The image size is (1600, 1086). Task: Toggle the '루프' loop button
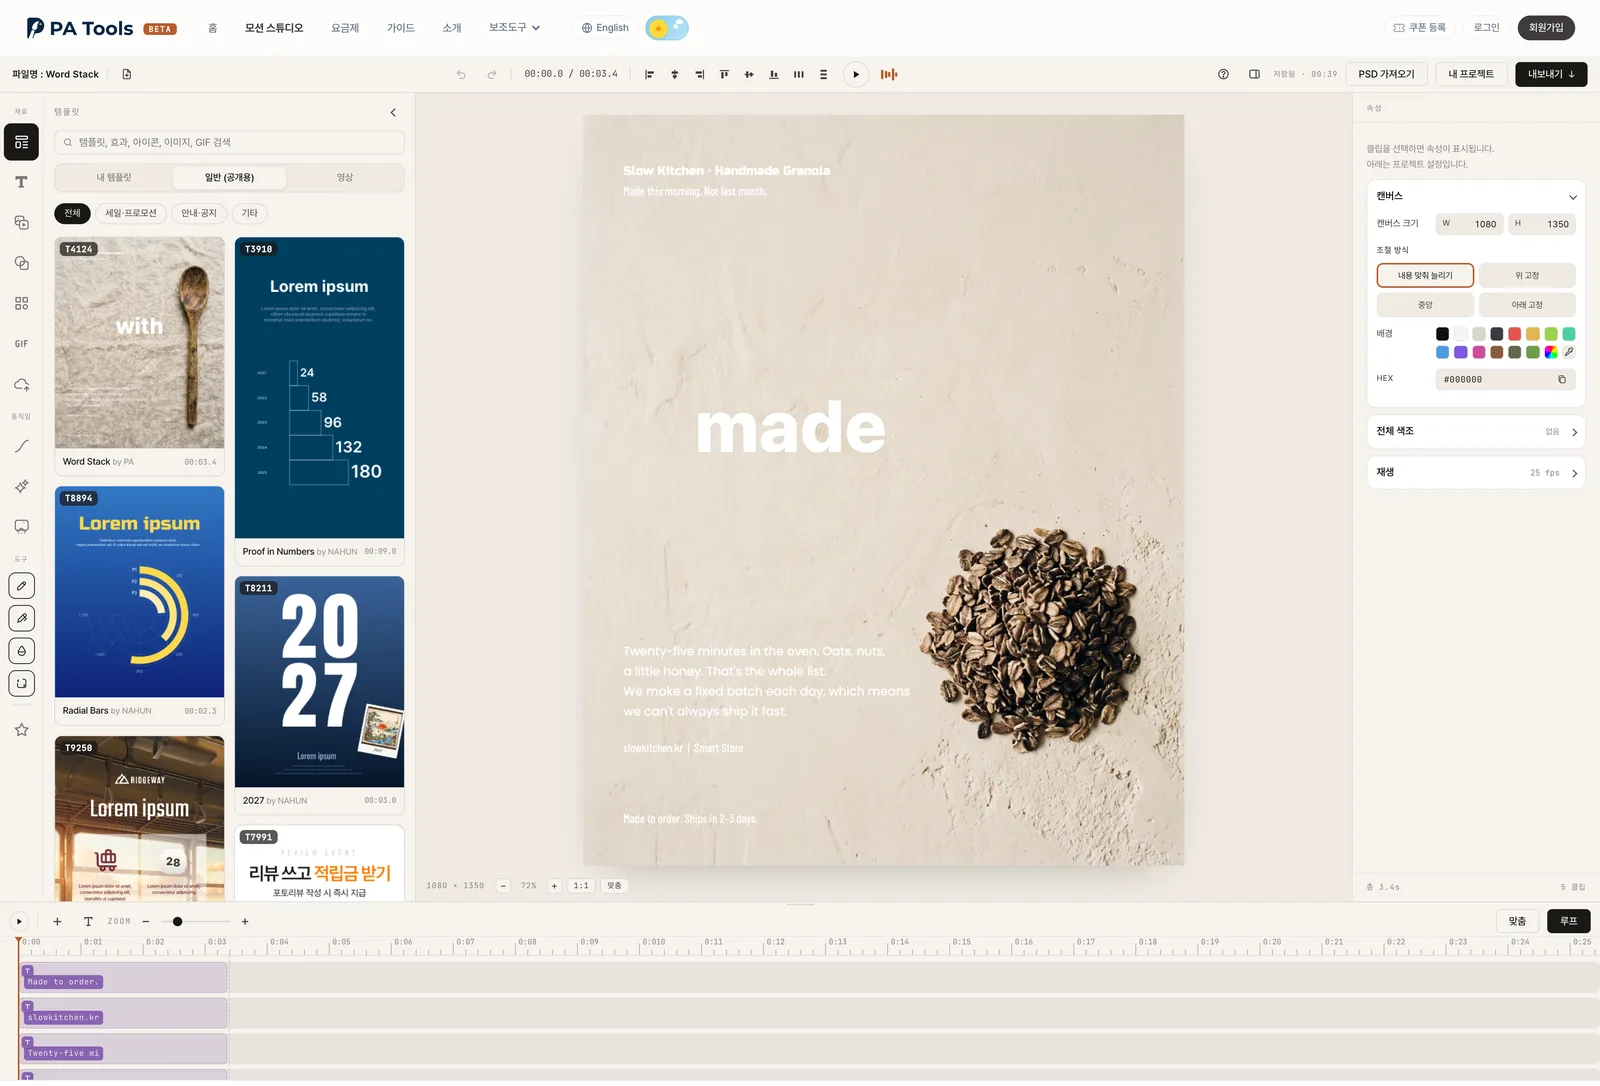pyautogui.click(x=1568, y=921)
